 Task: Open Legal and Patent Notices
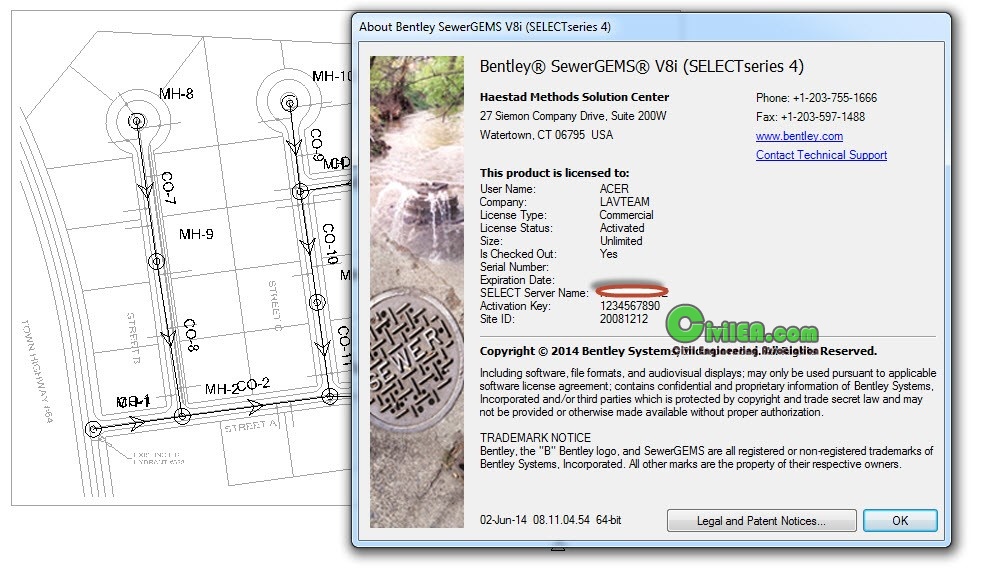[x=761, y=521]
